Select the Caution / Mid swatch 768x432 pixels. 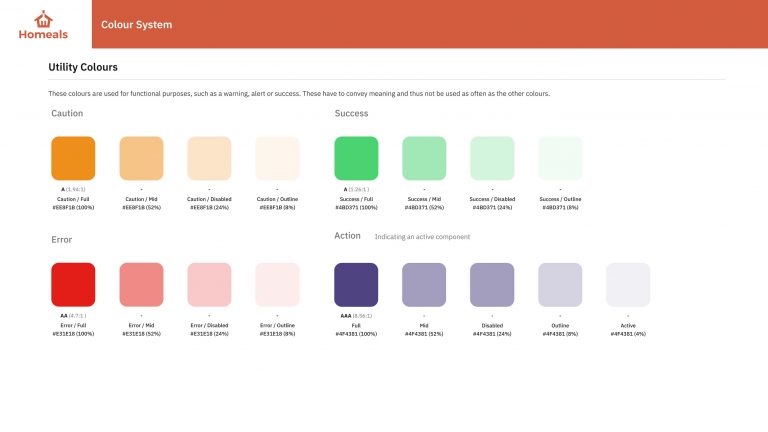coord(141,158)
